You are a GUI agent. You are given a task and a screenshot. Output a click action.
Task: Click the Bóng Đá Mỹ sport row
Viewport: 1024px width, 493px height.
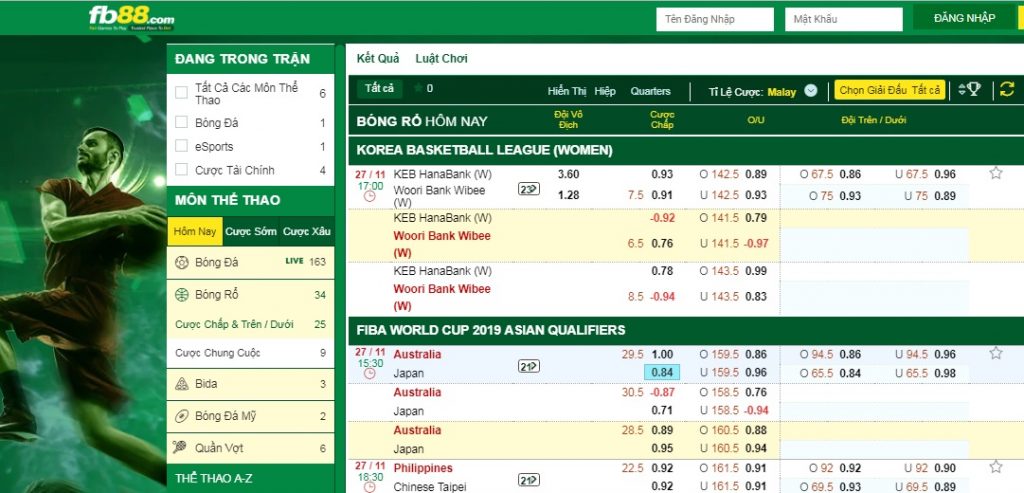pyautogui.click(x=250, y=416)
